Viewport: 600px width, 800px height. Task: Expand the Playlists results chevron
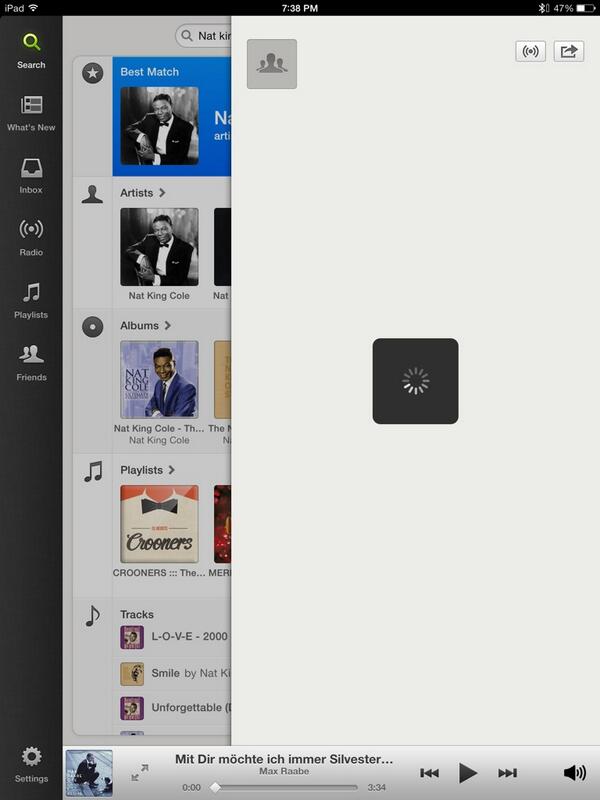(x=172, y=470)
